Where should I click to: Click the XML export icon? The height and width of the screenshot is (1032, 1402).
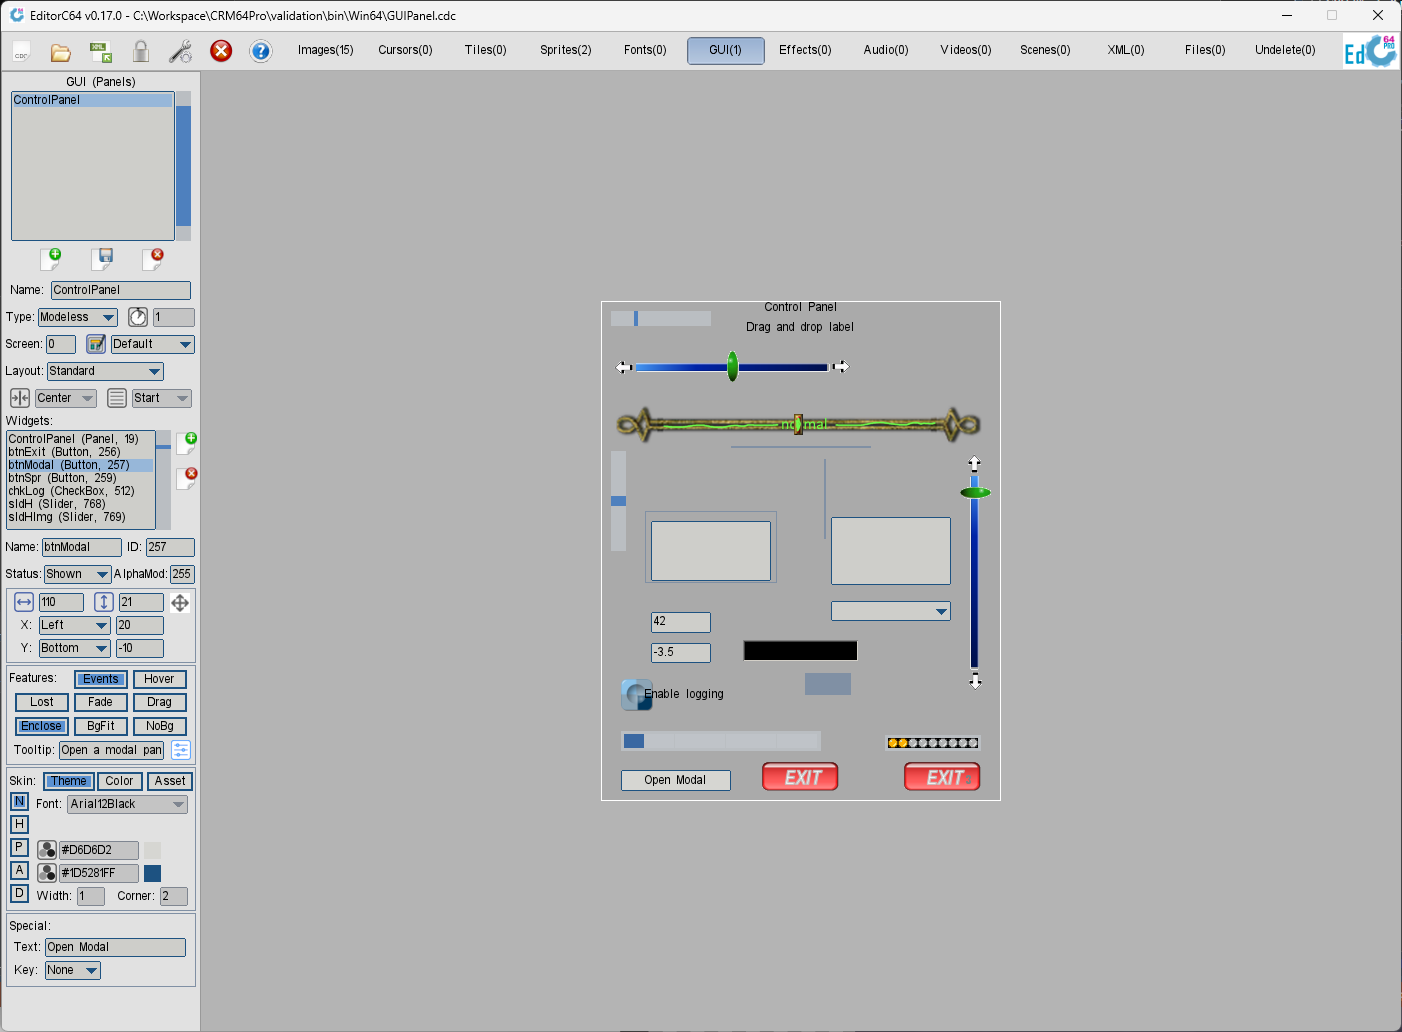[101, 51]
